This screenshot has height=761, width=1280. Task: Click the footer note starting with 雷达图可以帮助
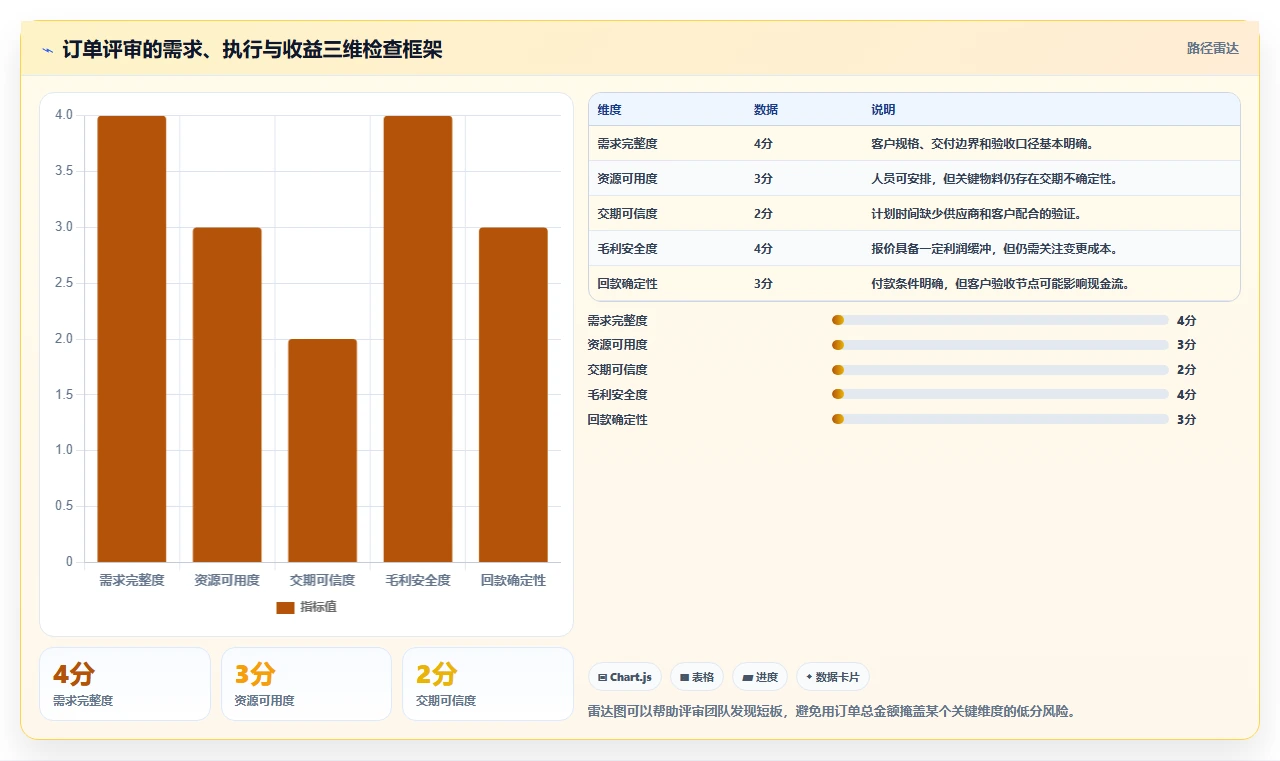click(831, 712)
